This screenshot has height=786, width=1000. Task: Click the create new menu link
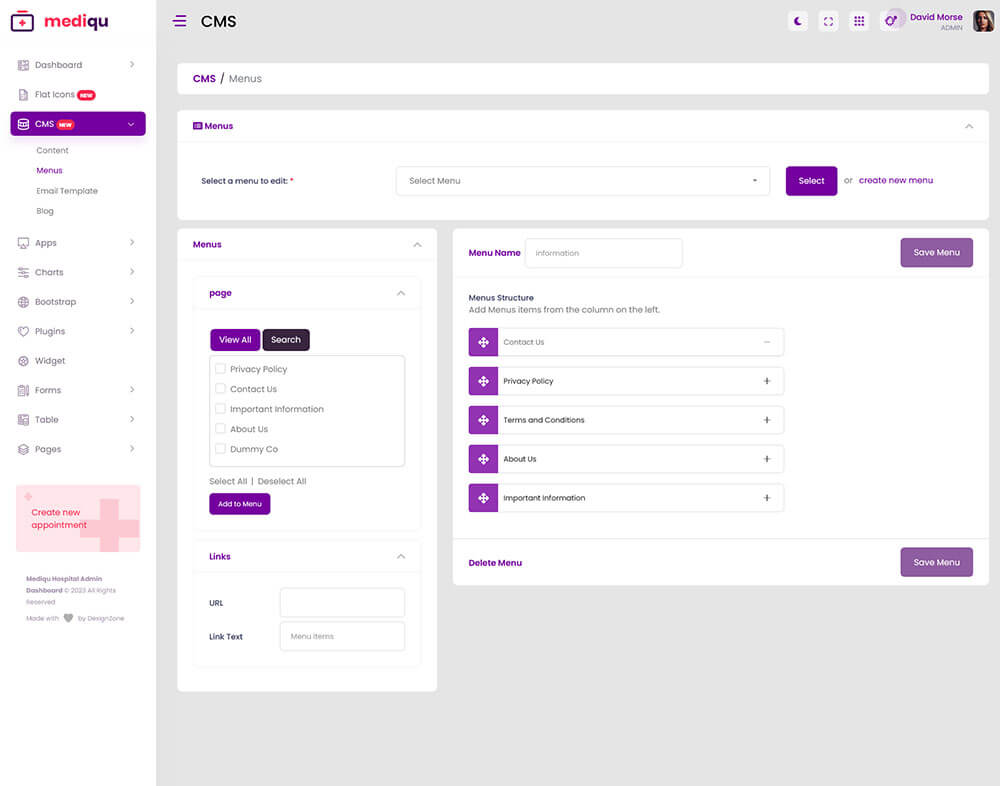(x=895, y=181)
